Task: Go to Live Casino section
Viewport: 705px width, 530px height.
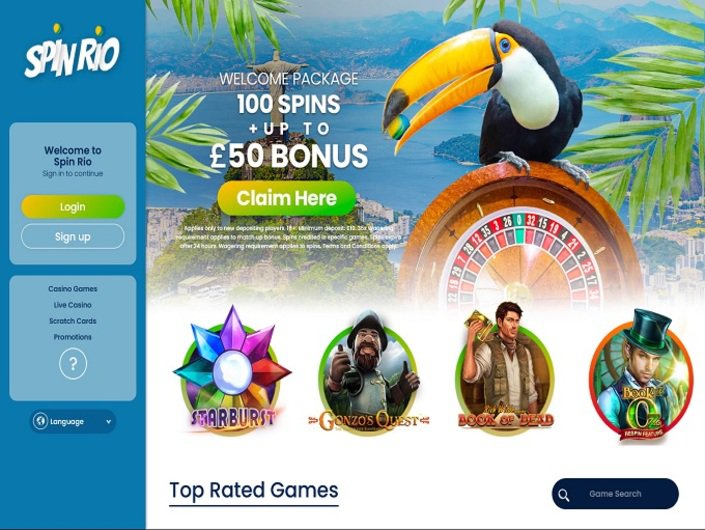Action: (x=73, y=305)
